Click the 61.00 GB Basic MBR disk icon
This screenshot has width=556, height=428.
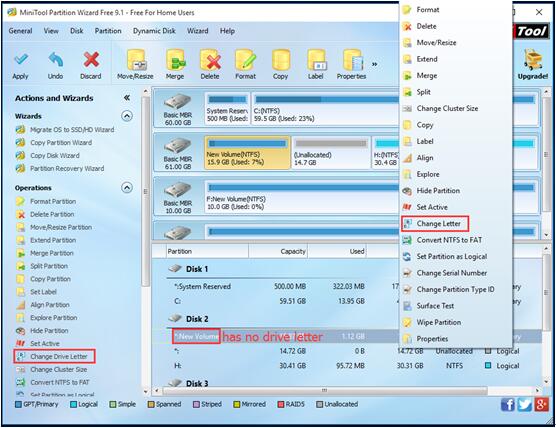coord(178,146)
